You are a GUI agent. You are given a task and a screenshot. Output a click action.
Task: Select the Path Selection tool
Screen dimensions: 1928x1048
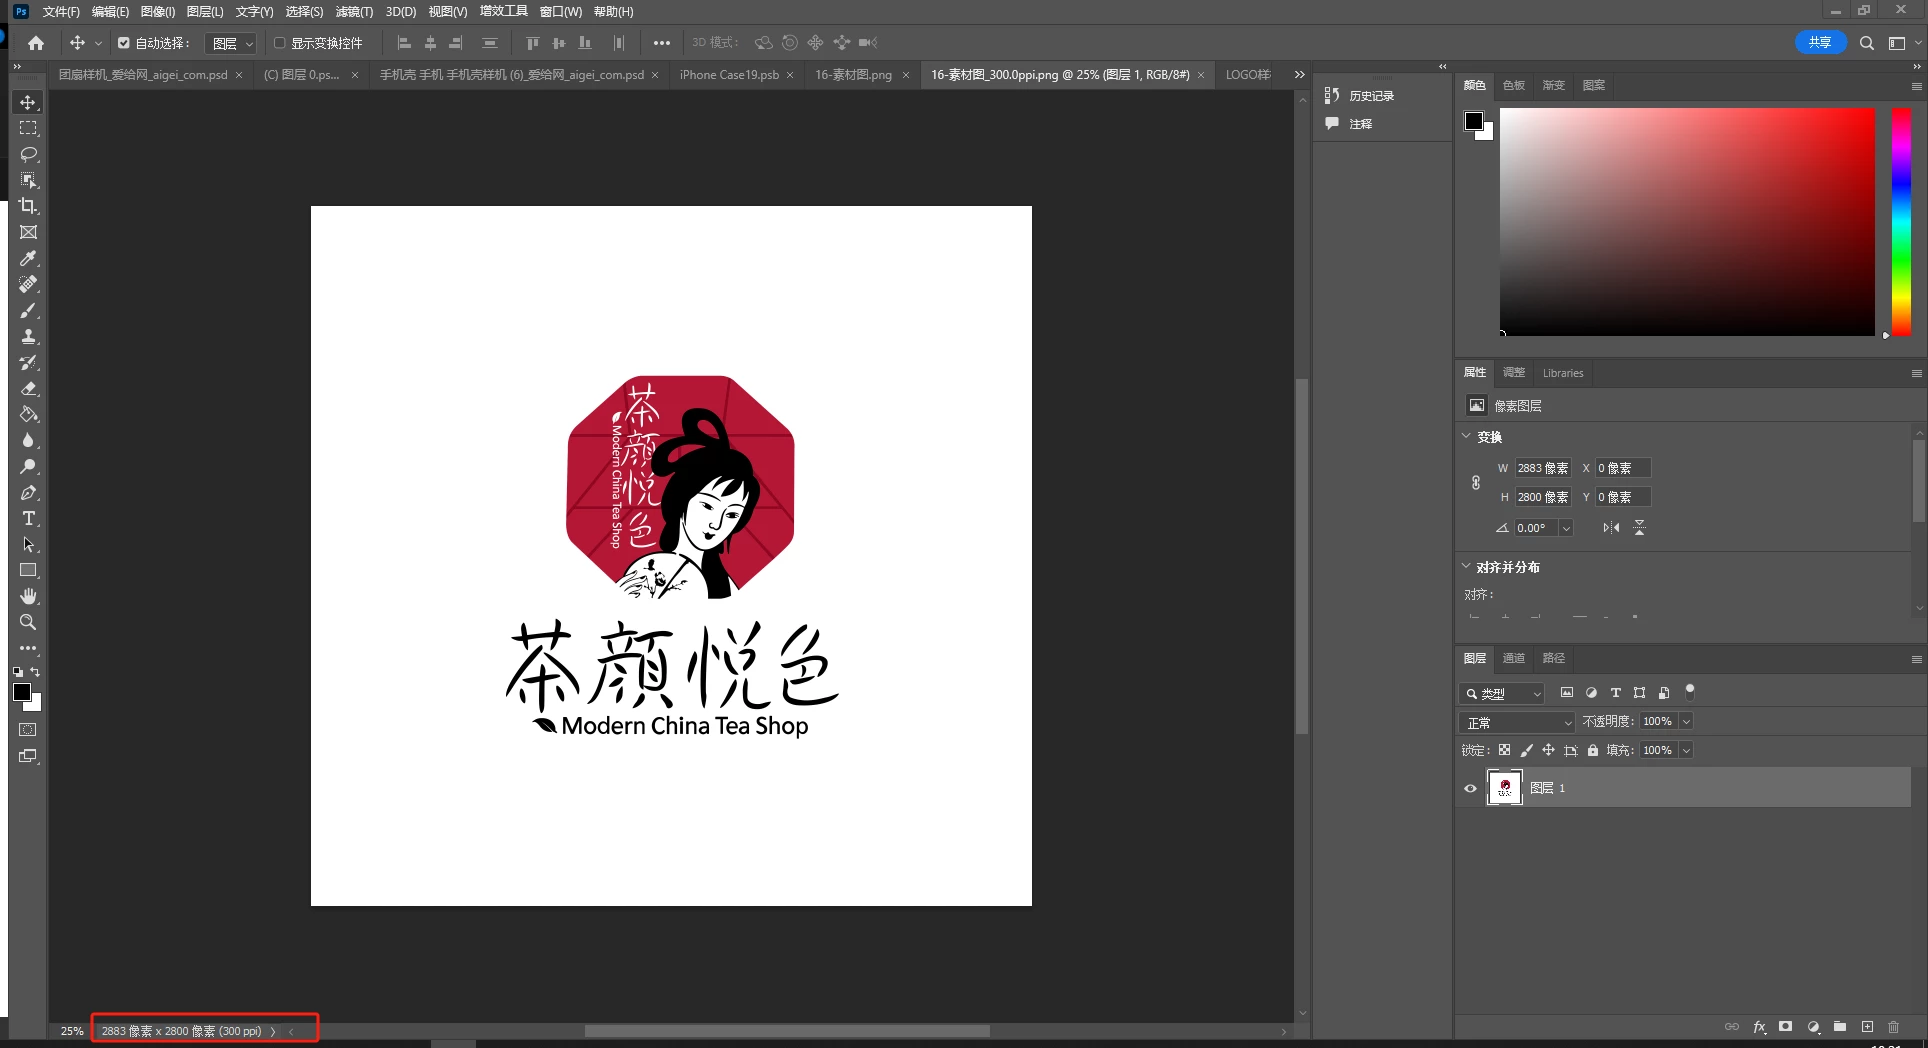[x=28, y=544]
